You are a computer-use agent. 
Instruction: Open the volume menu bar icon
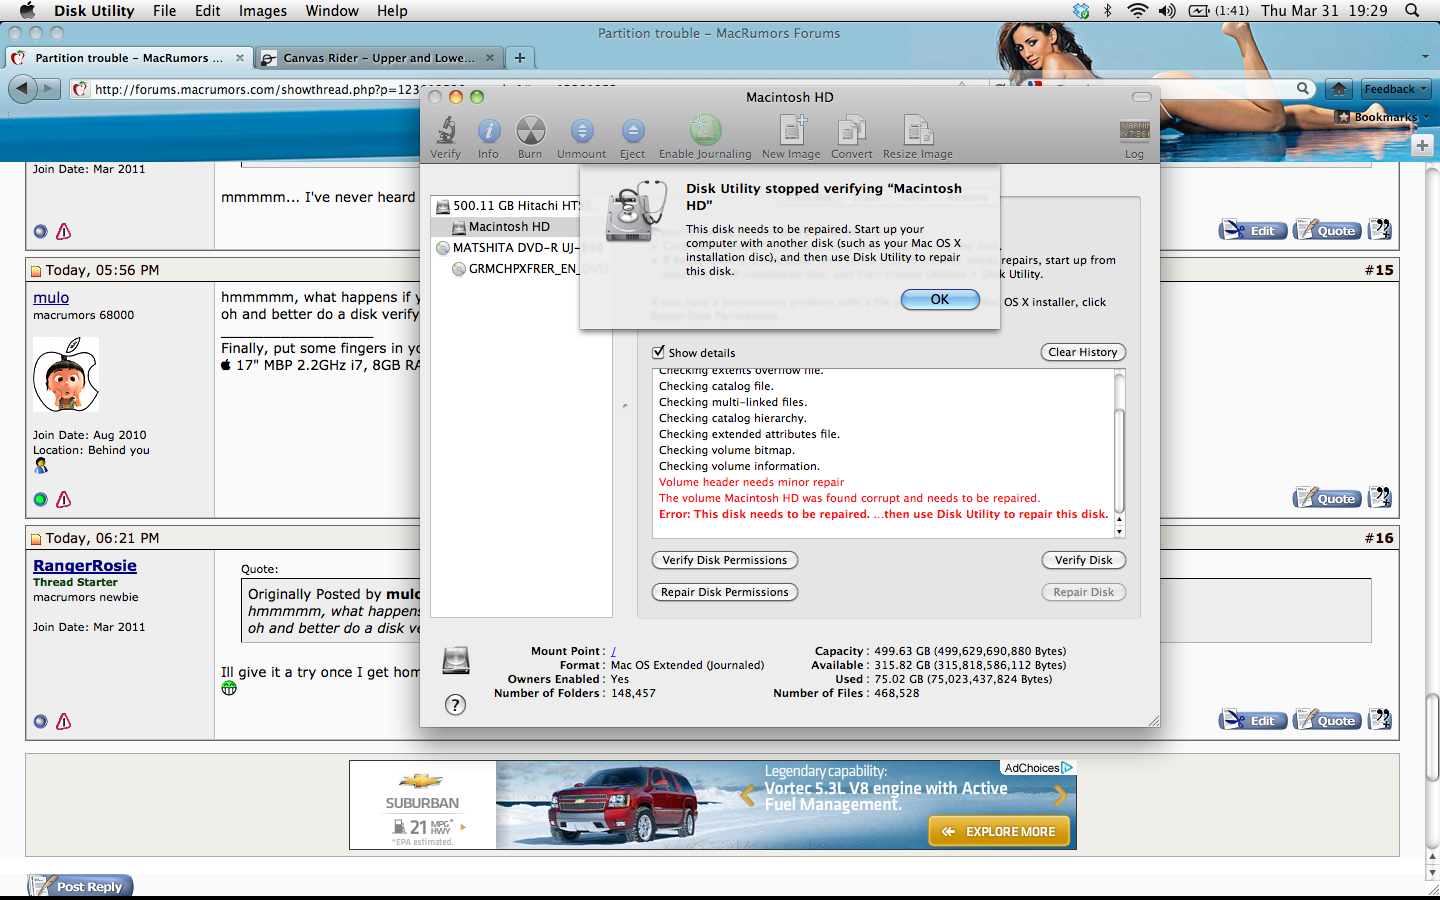(1167, 10)
